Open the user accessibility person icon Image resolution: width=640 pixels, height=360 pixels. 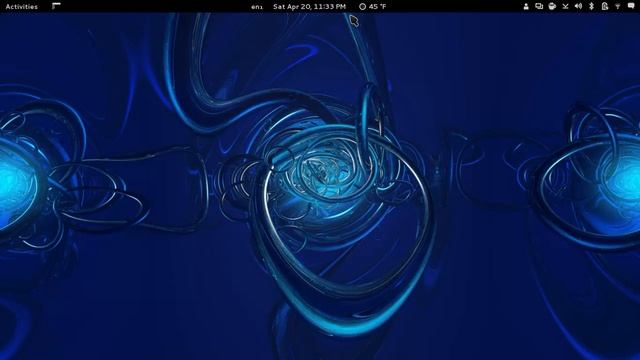pos(526,7)
